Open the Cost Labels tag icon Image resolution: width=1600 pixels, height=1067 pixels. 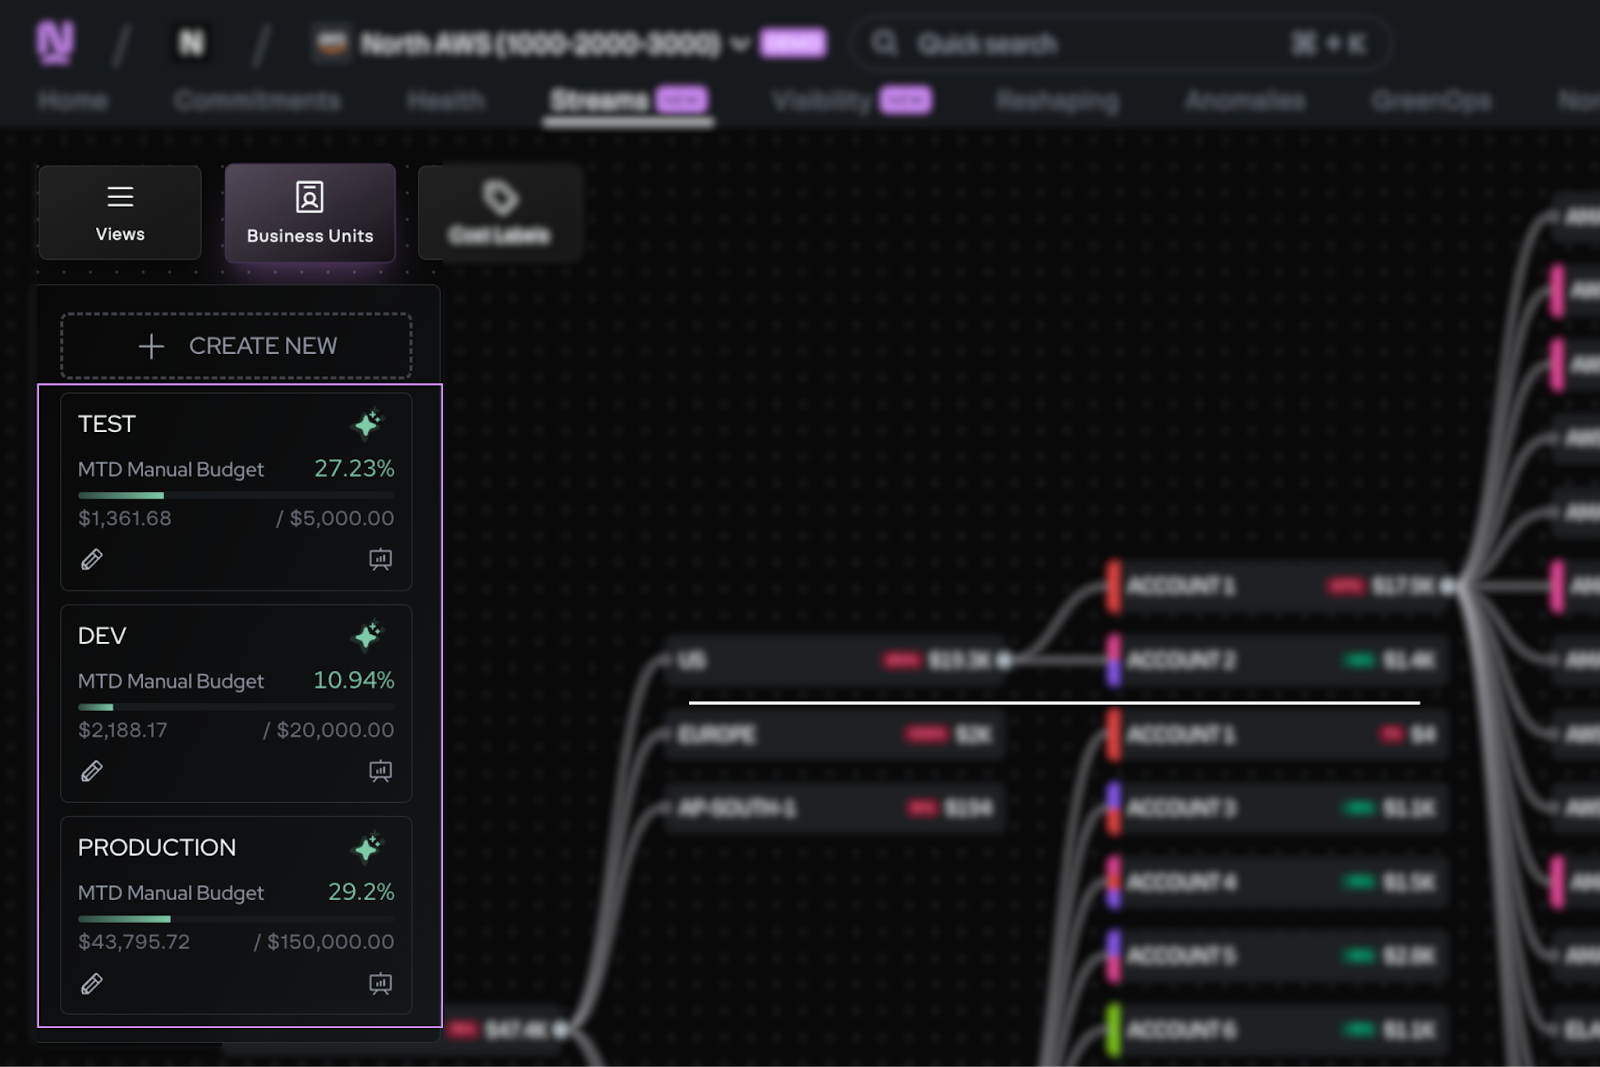[x=500, y=198]
